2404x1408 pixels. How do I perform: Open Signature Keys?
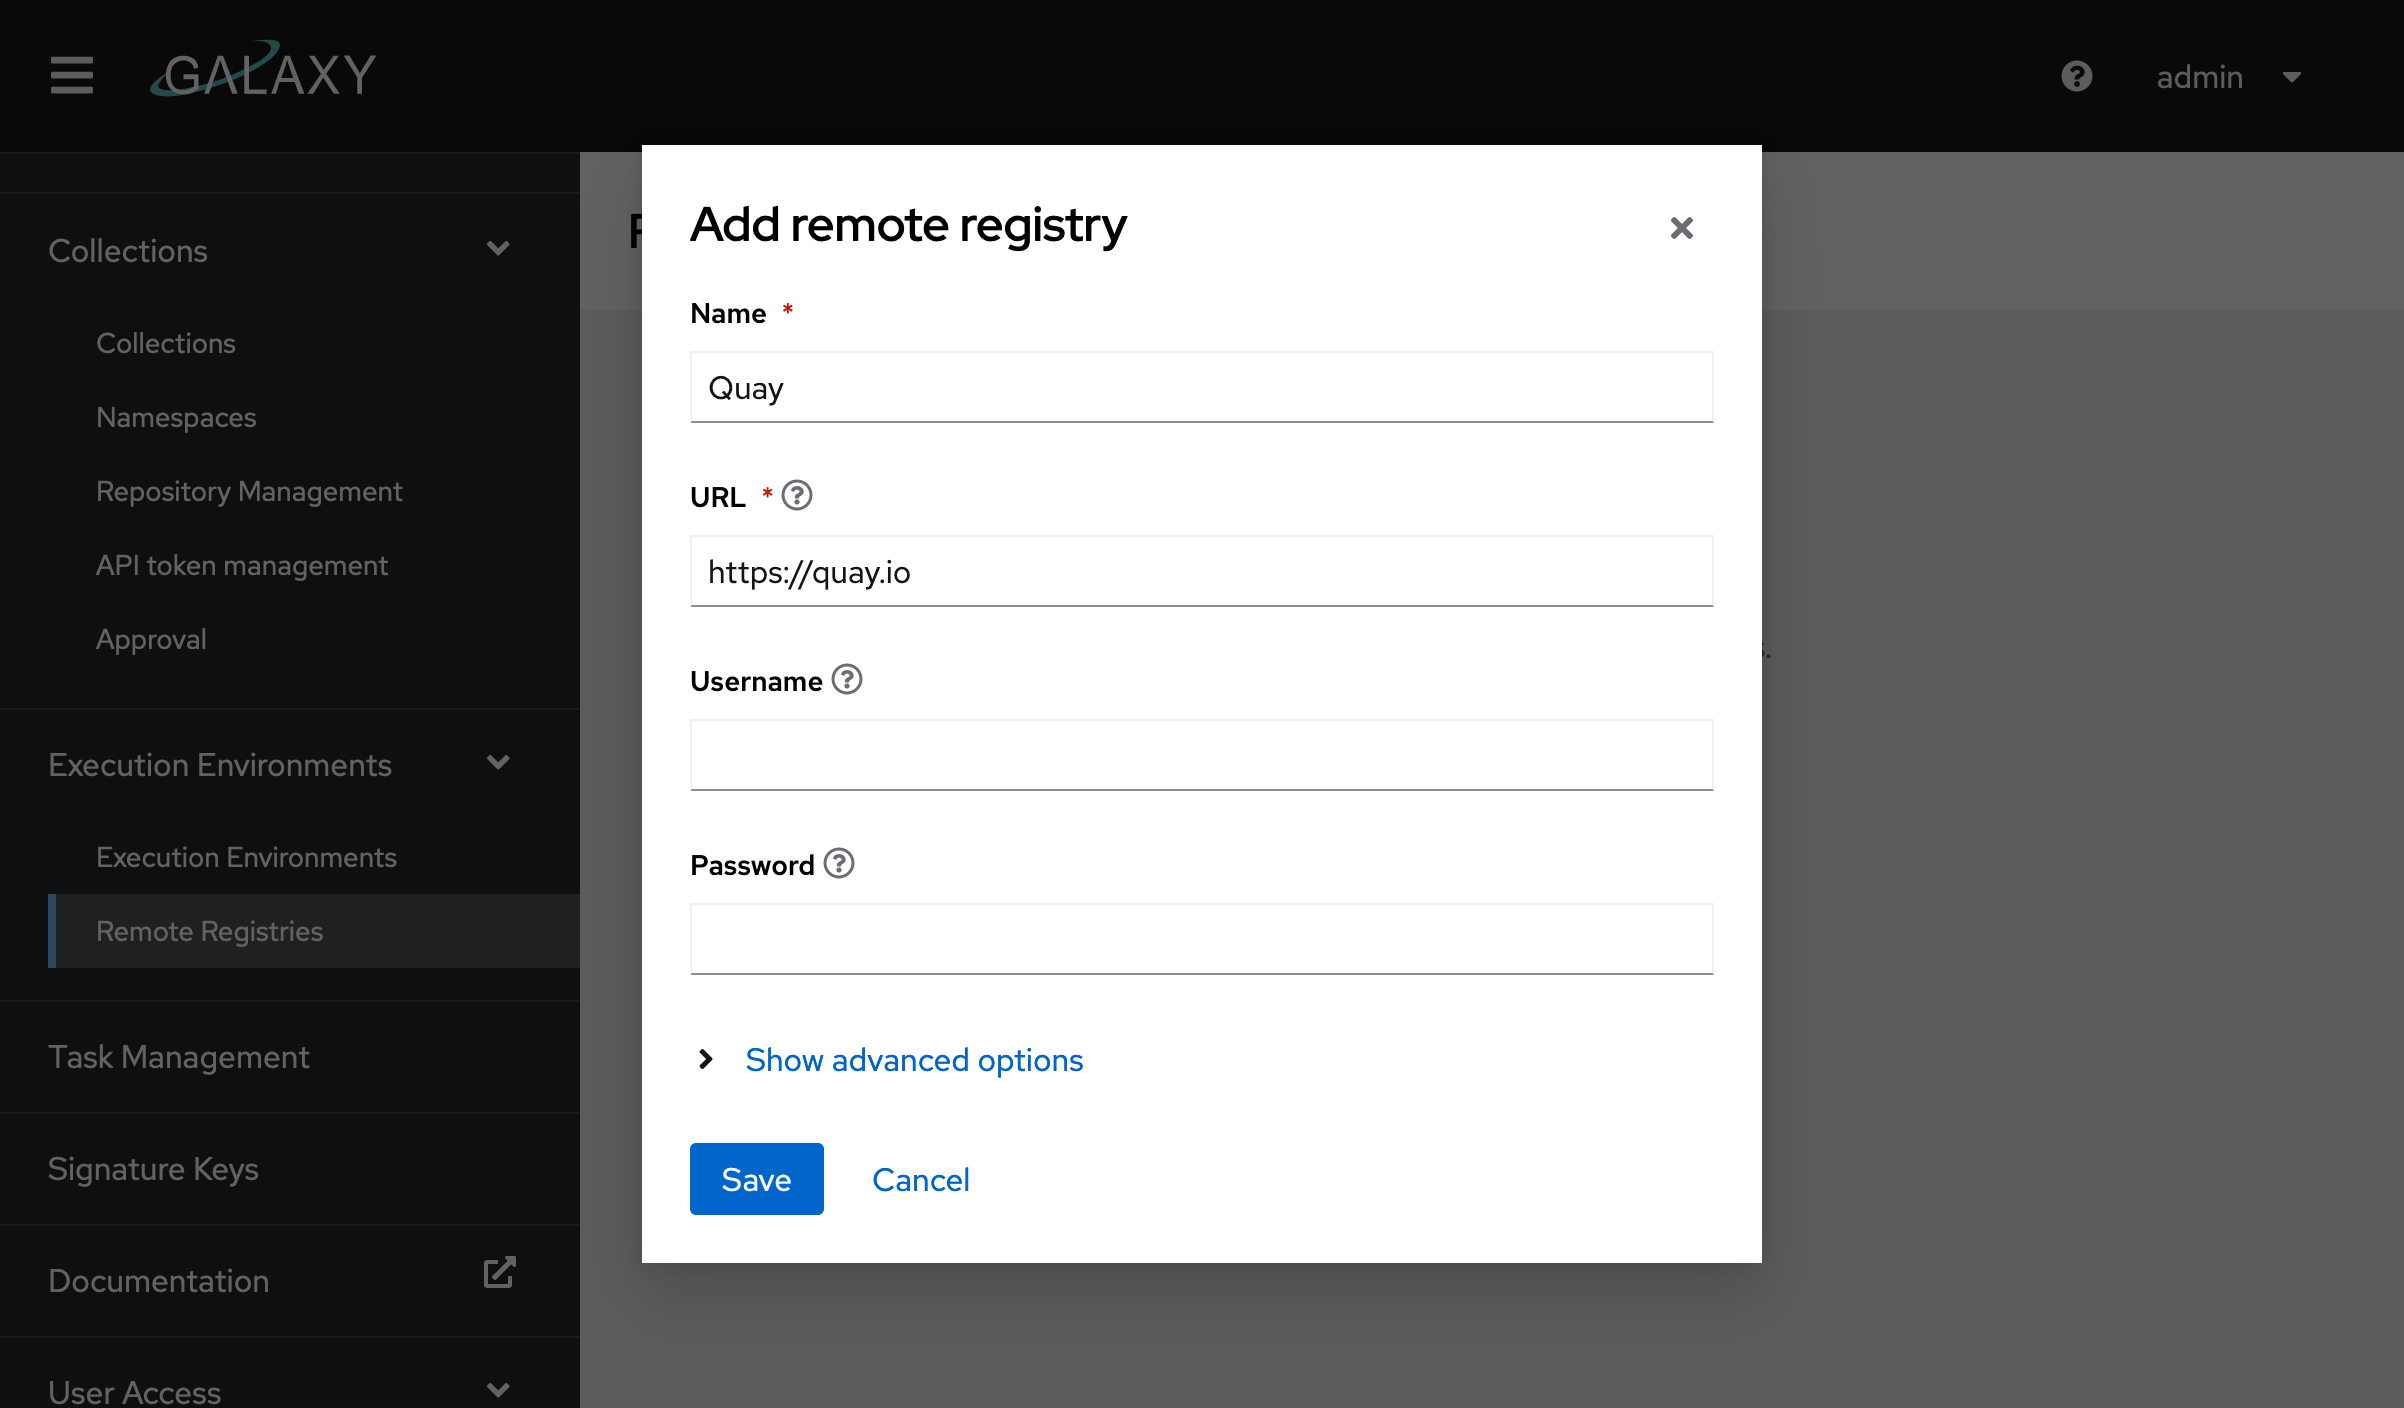(x=153, y=1169)
